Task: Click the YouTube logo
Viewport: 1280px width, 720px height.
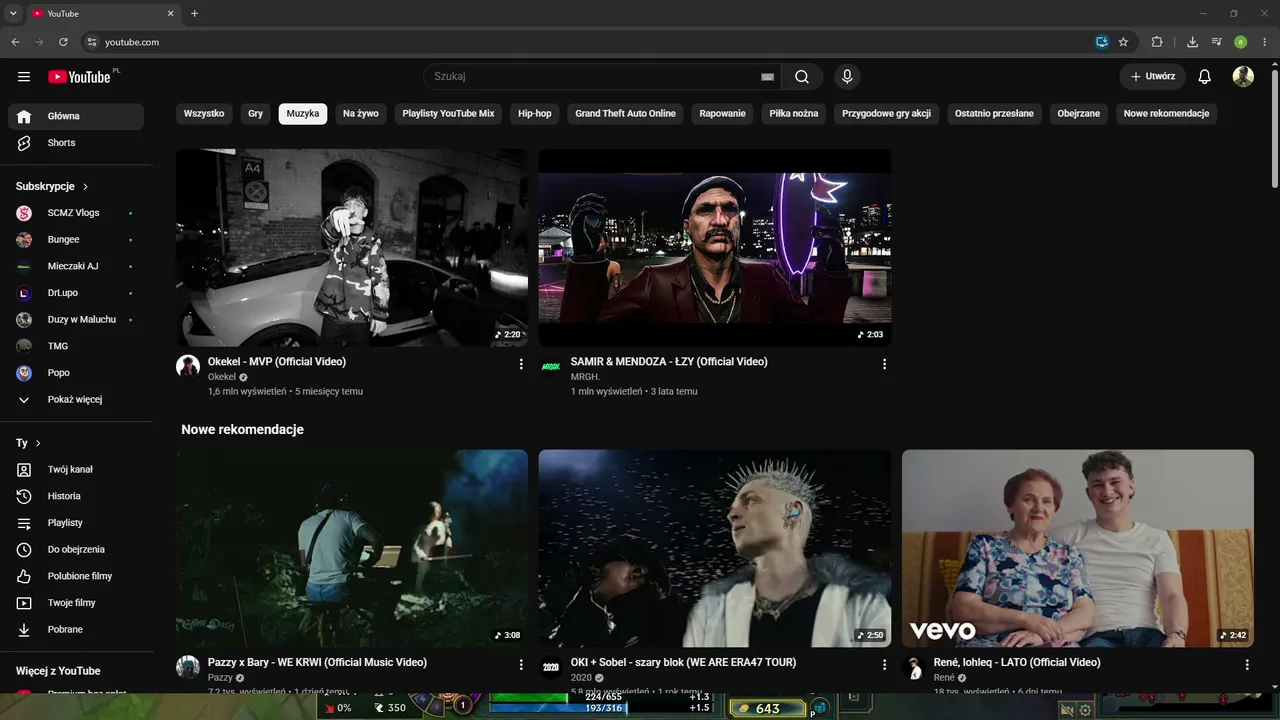Action: [80, 77]
